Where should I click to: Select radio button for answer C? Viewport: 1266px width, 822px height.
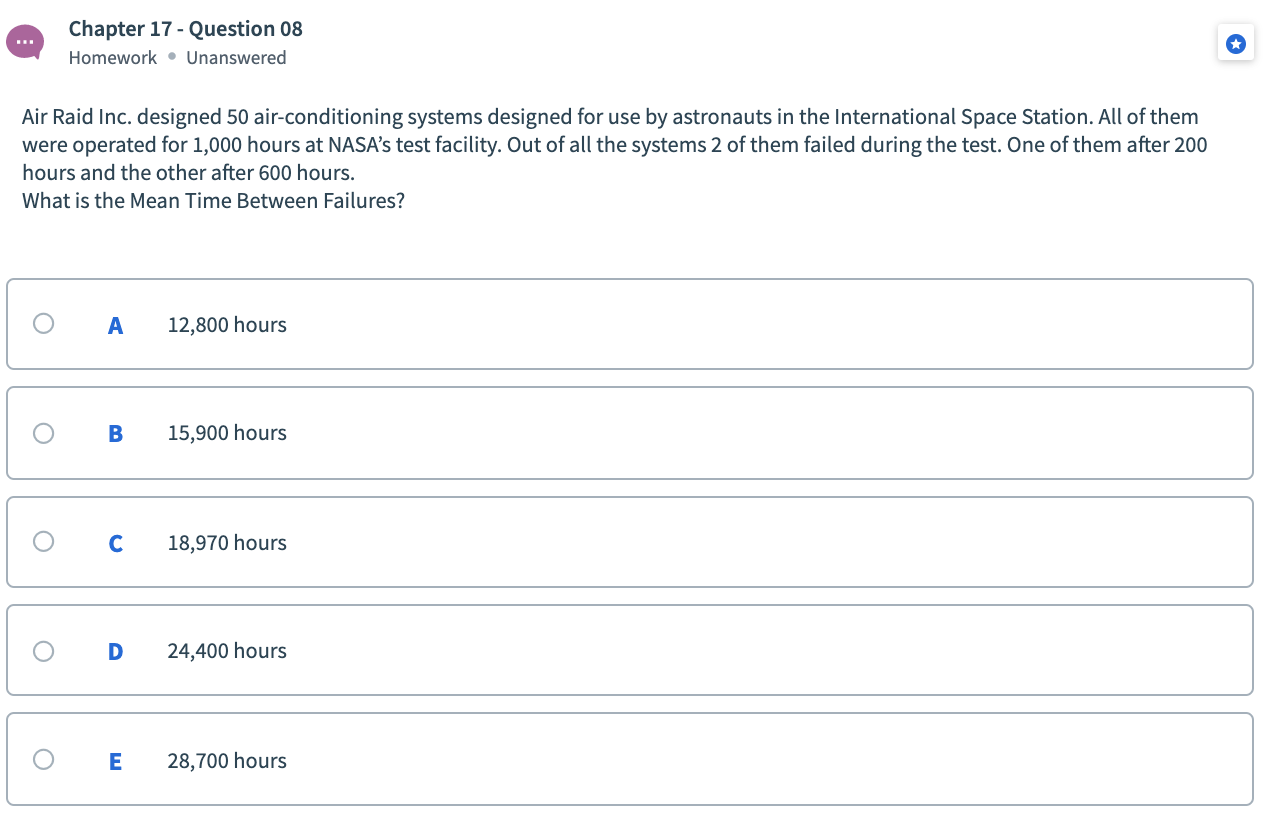tap(42, 541)
